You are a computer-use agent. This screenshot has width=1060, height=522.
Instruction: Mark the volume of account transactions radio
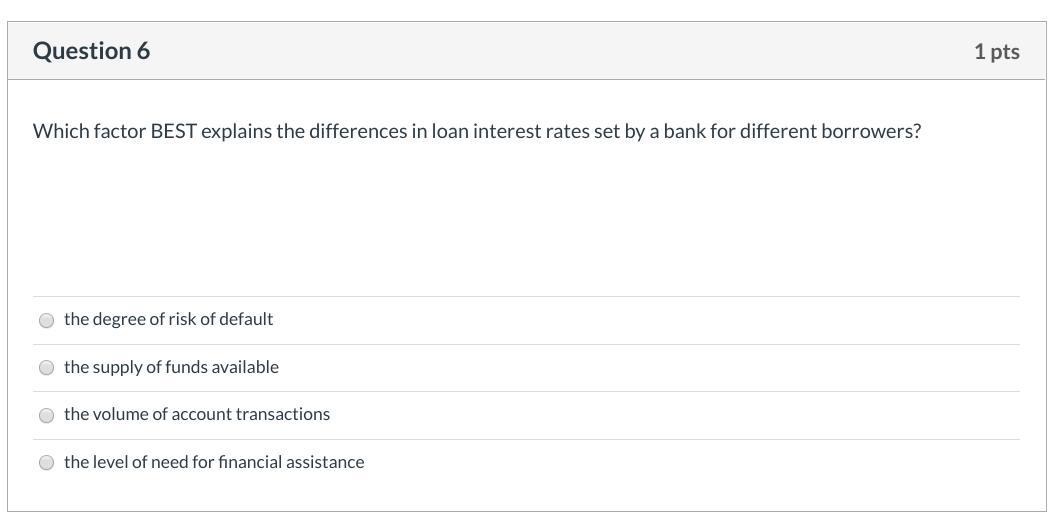46,415
